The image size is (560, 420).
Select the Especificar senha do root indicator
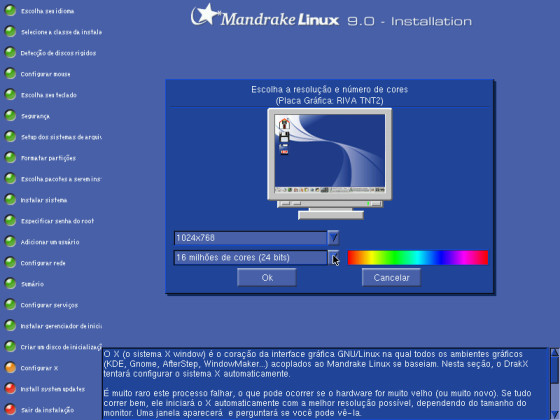[x=10, y=221]
